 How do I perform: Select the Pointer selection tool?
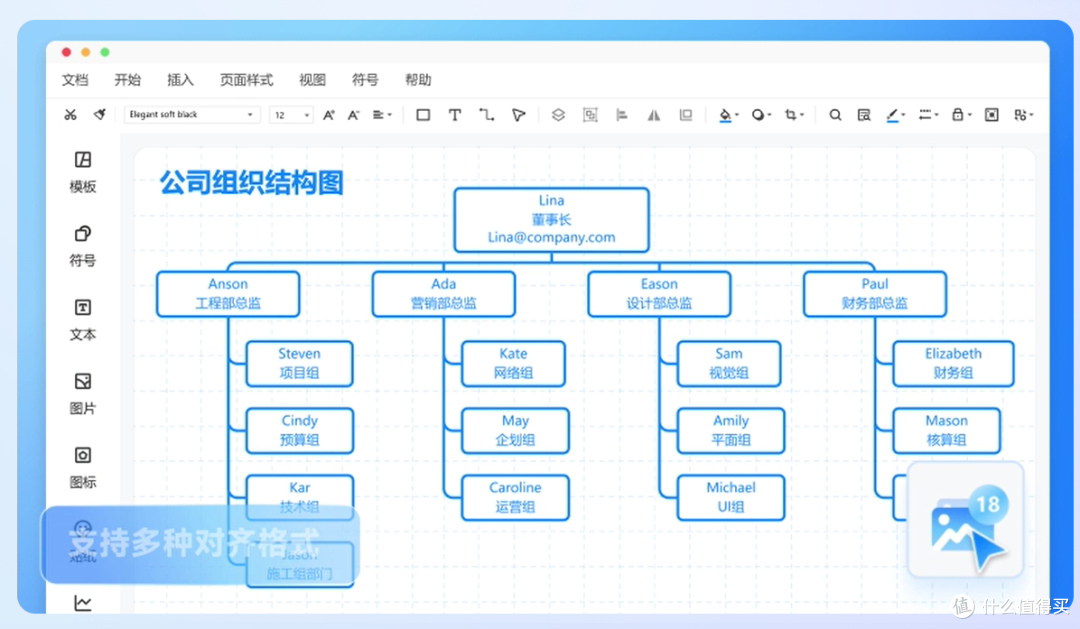click(518, 114)
